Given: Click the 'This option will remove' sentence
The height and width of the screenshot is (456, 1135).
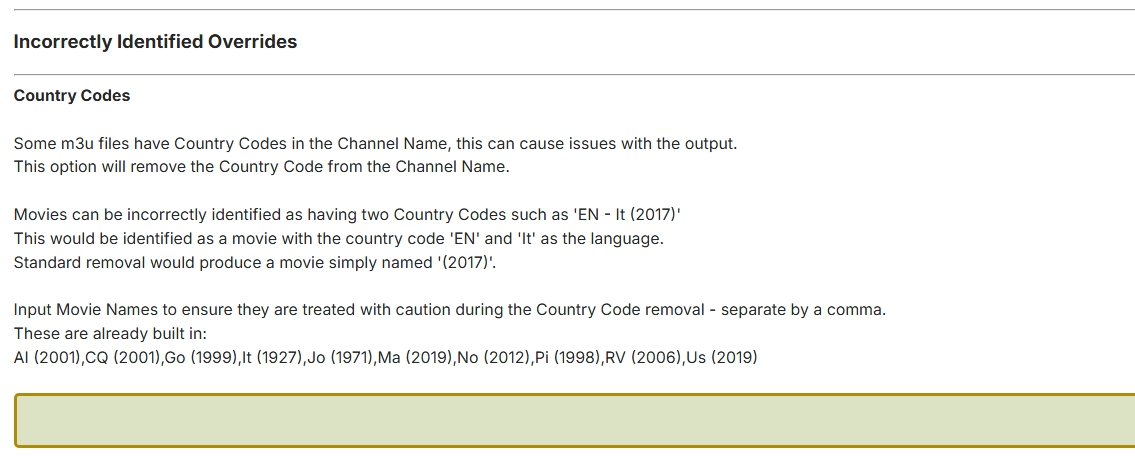Looking at the screenshot, I should click(261, 167).
